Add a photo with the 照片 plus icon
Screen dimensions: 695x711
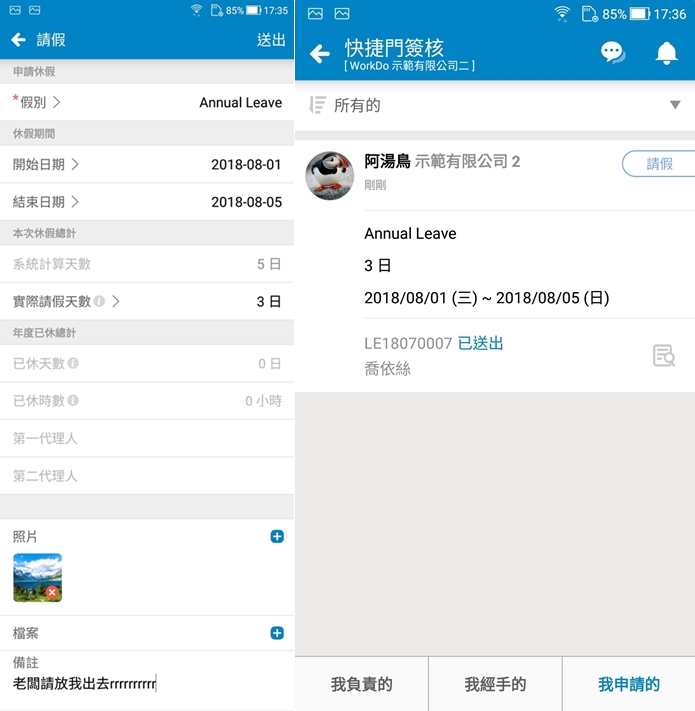[x=277, y=536]
